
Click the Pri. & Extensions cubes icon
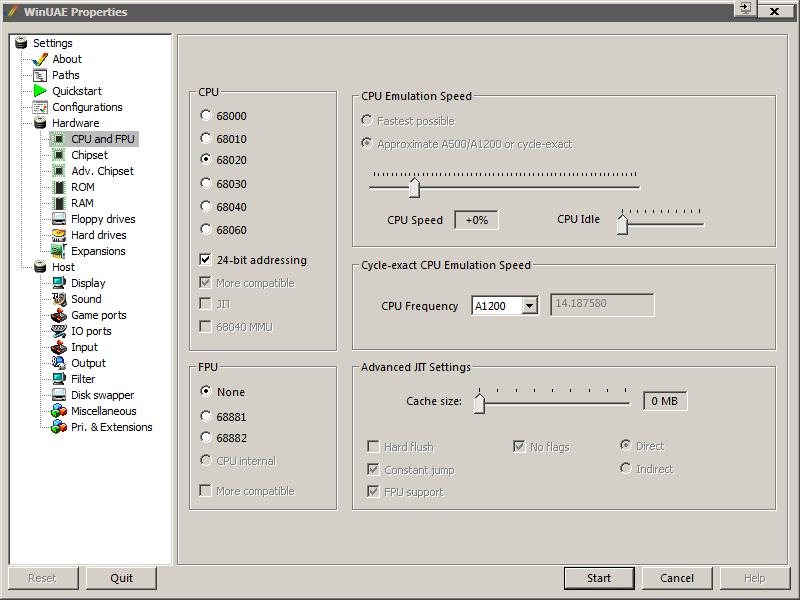[x=59, y=427]
